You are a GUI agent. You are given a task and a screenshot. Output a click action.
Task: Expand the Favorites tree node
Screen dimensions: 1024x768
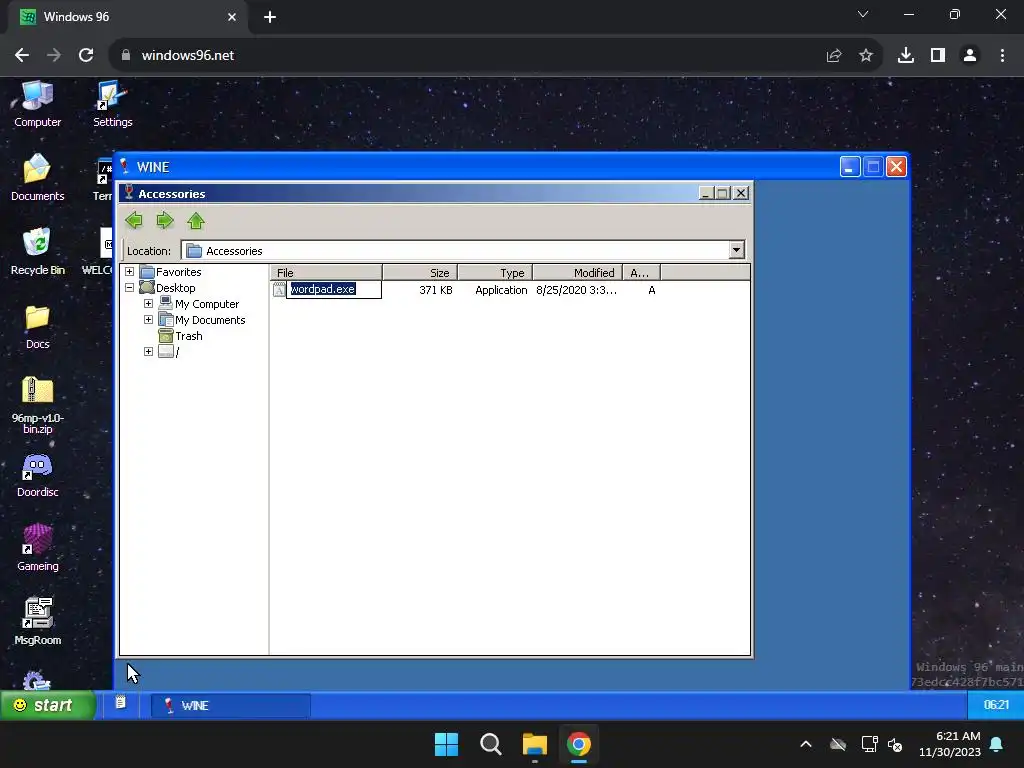click(129, 272)
